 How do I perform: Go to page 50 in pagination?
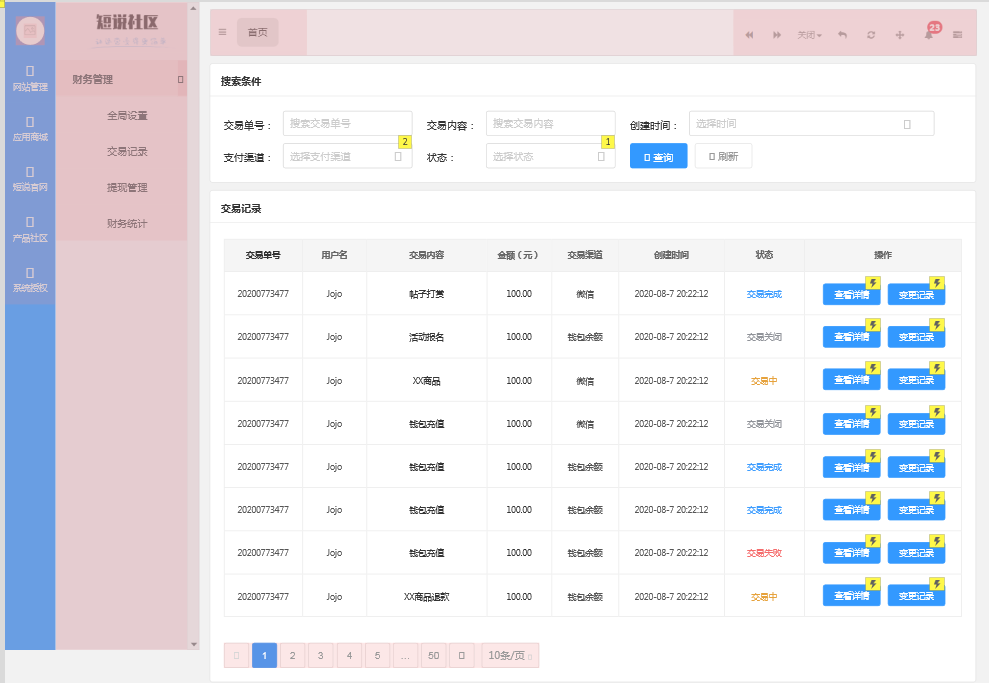pos(433,655)
